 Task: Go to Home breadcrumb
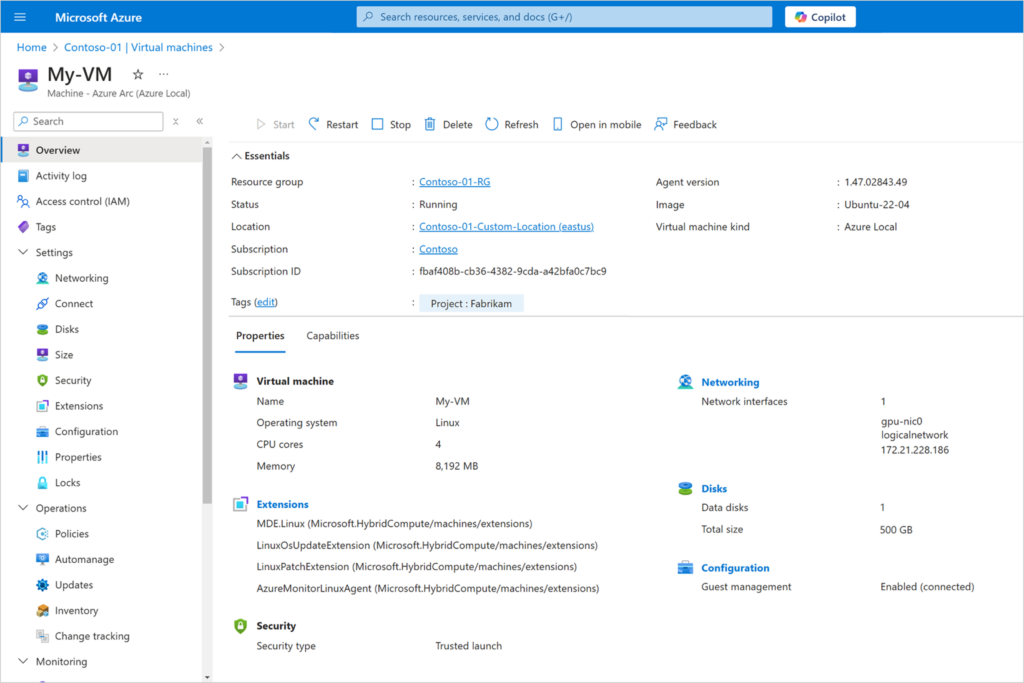point(31,47)
